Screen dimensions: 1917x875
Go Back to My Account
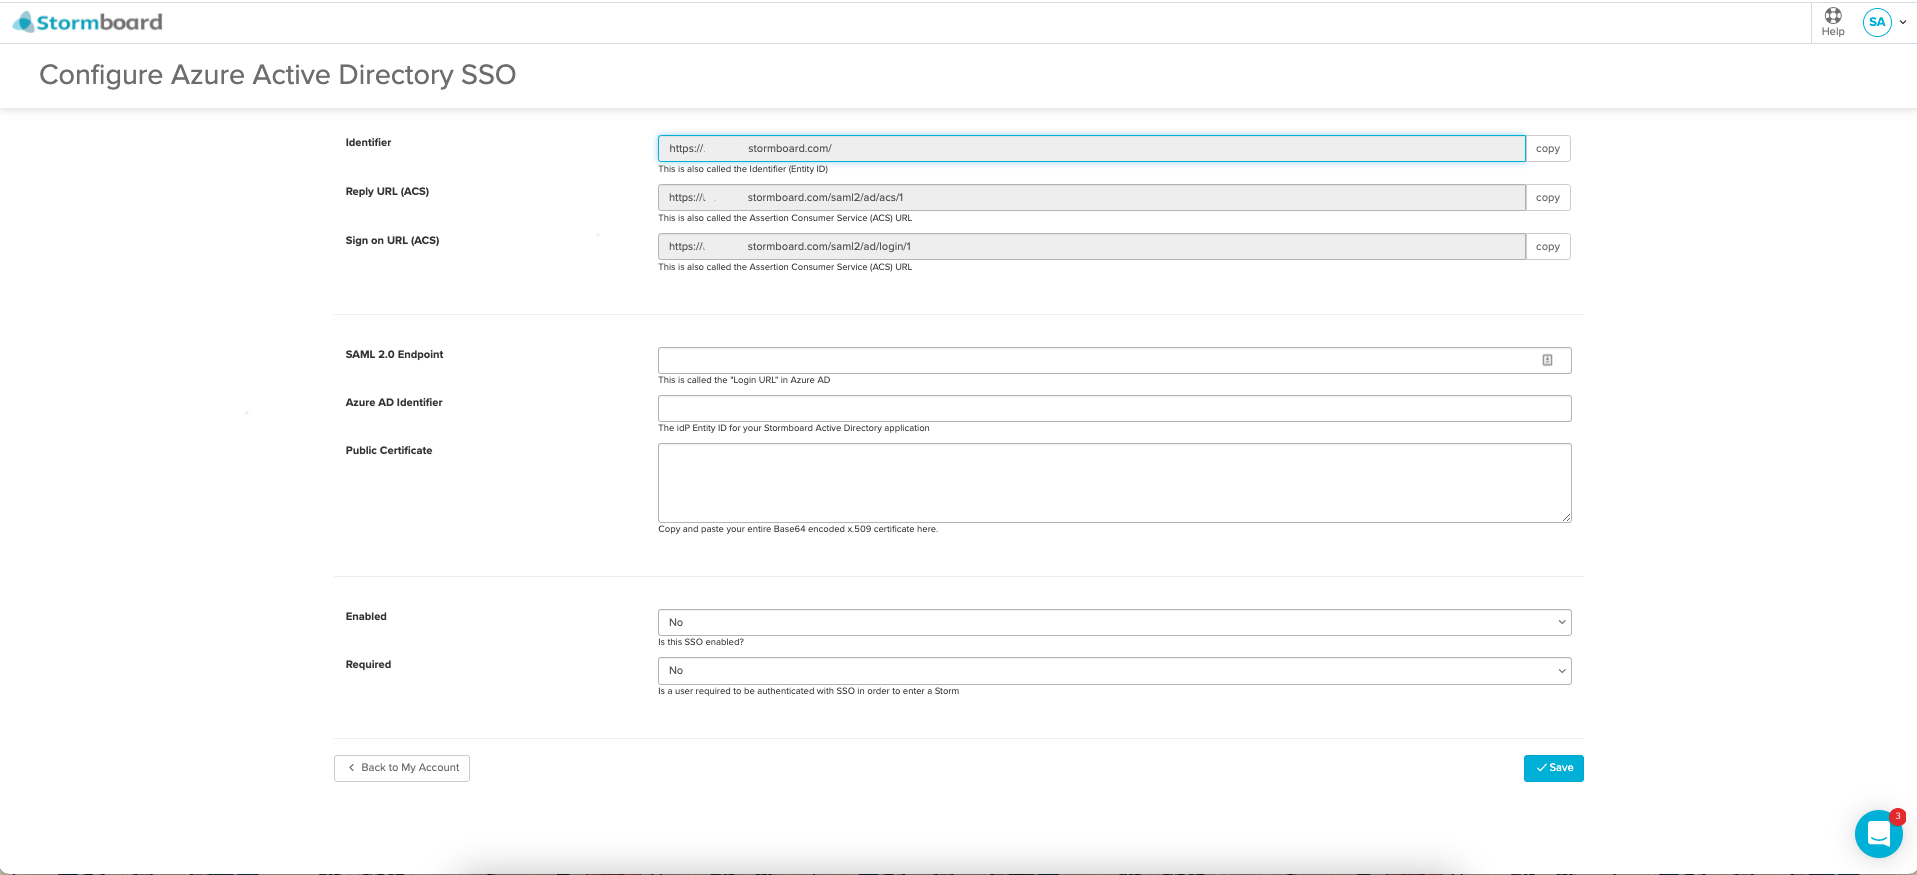pos(402,768)
